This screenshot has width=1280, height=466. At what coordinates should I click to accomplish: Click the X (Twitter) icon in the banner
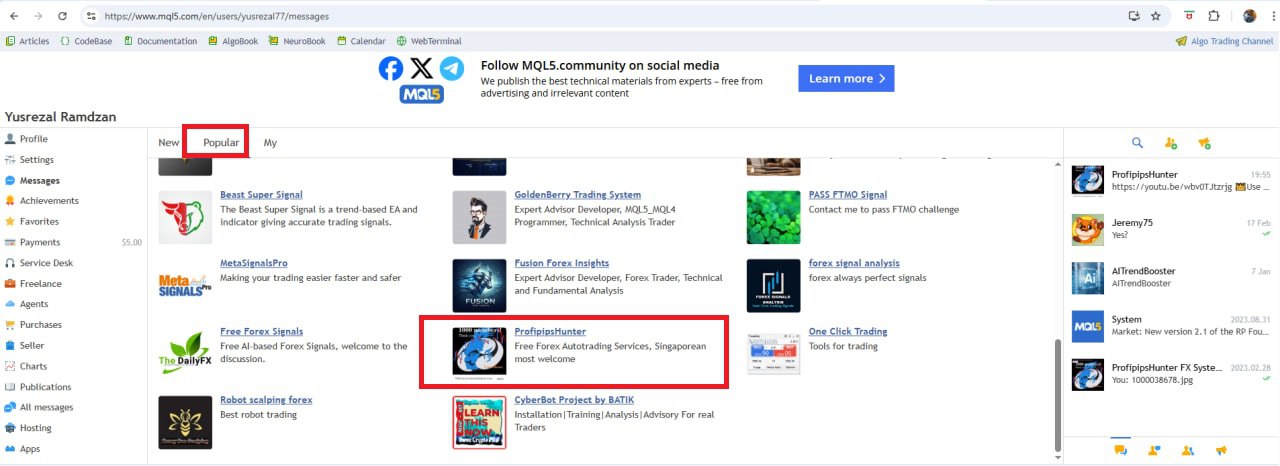pyautogui.click(x=422, y=68)
